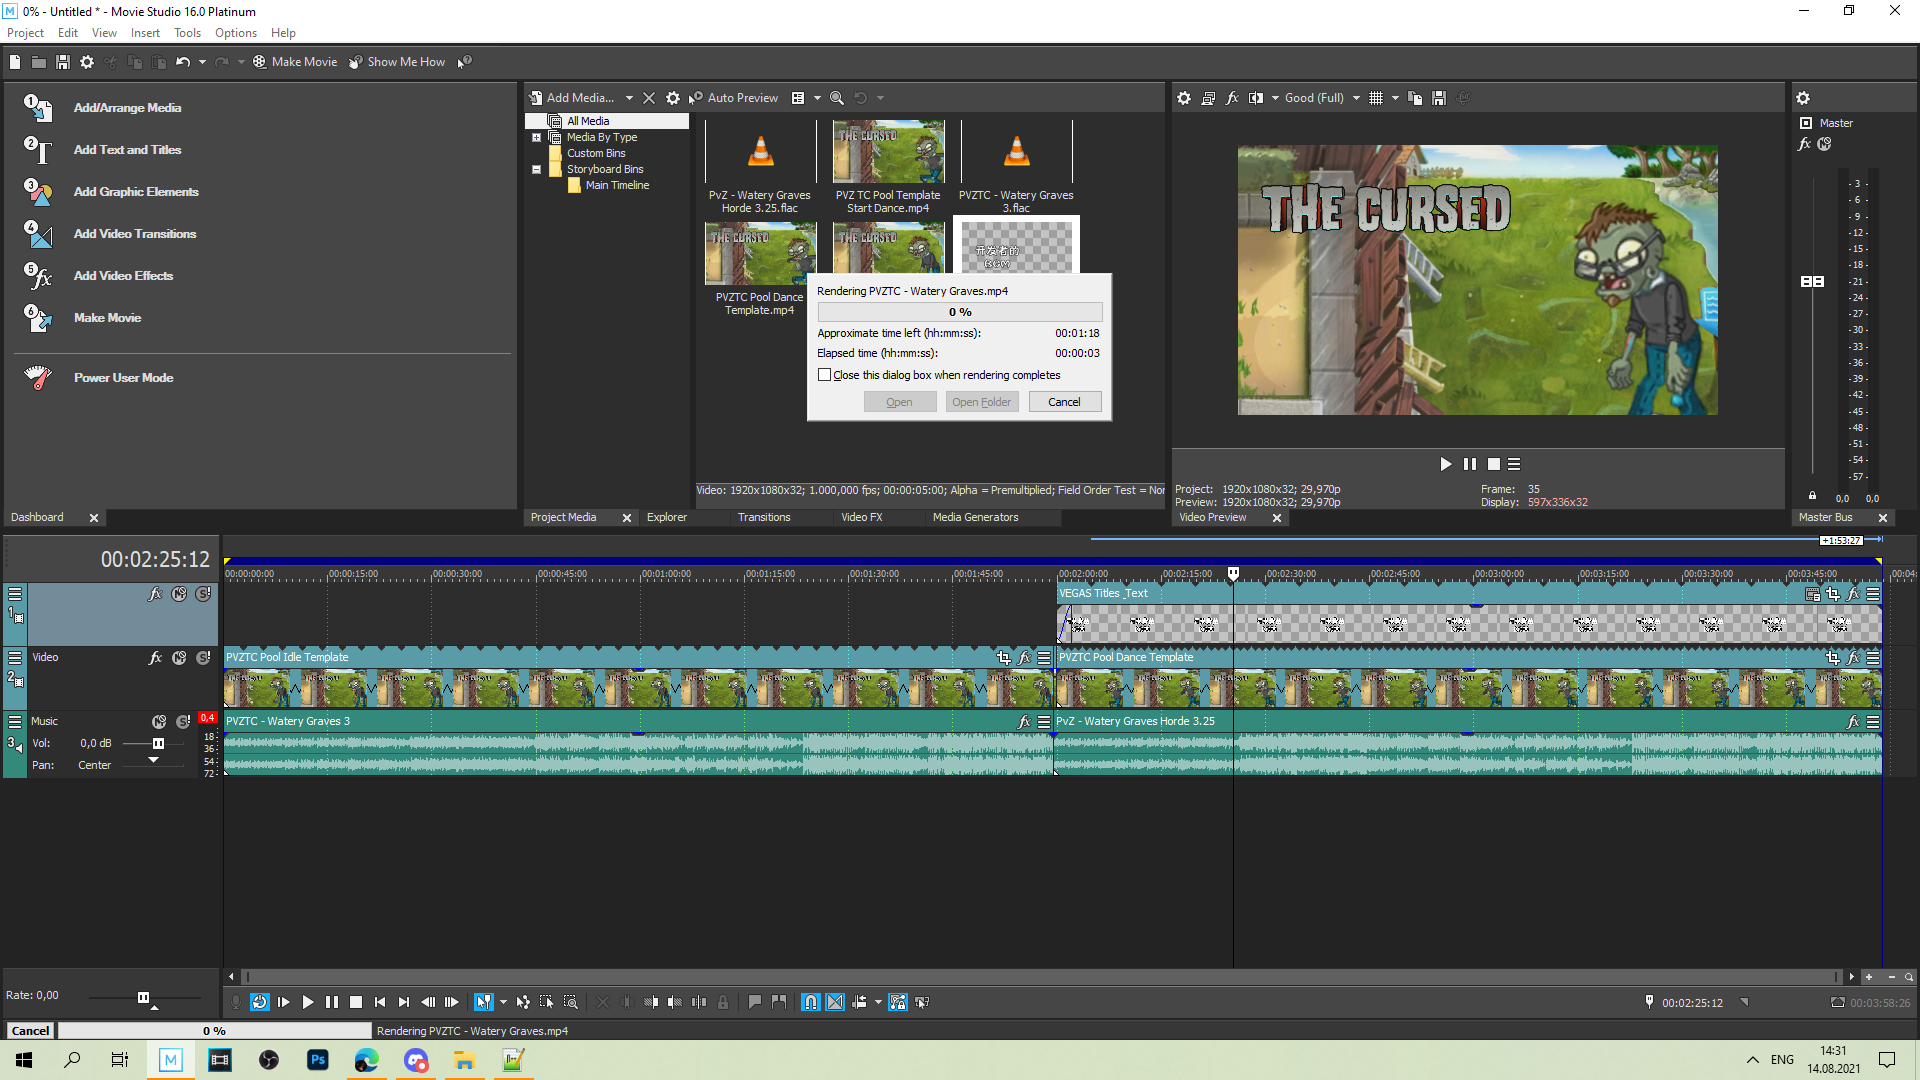Toggle Enable Snapping magnet button
1920x1080 pixels.
pyautogui.click(x=811, y=1002)
